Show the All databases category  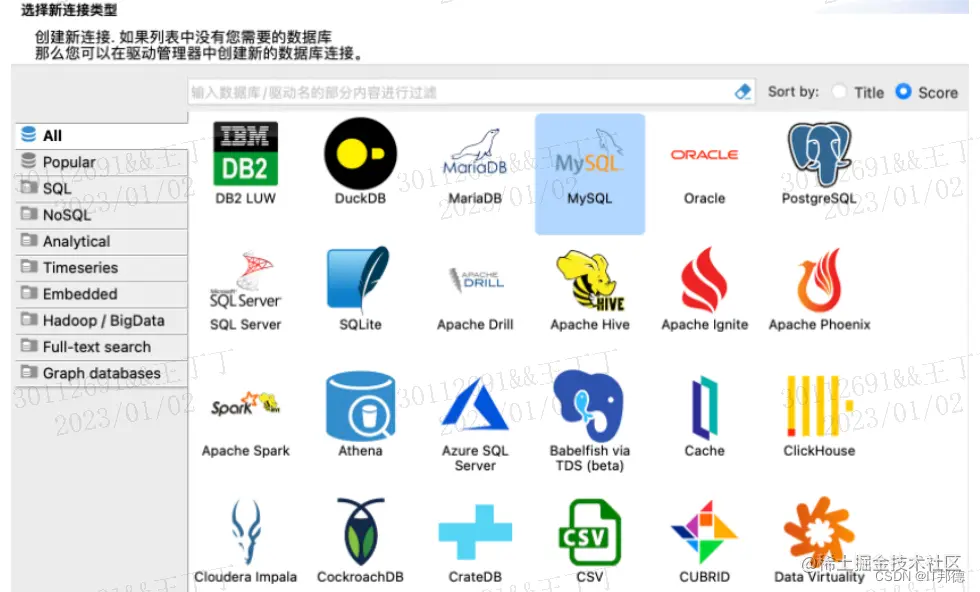101,135
